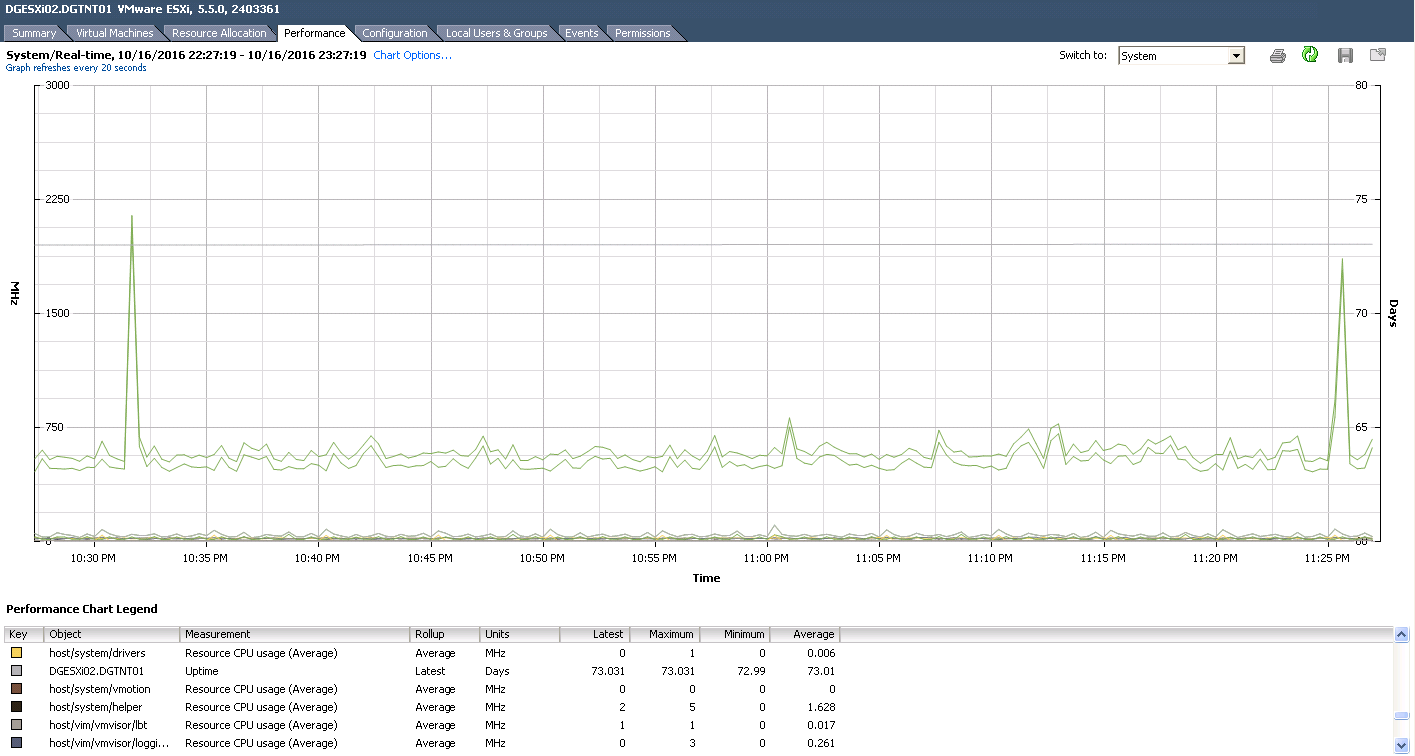Switch to the Virtual Machines tab
This screenshot has height=756, width=1415.
(115, 33)
